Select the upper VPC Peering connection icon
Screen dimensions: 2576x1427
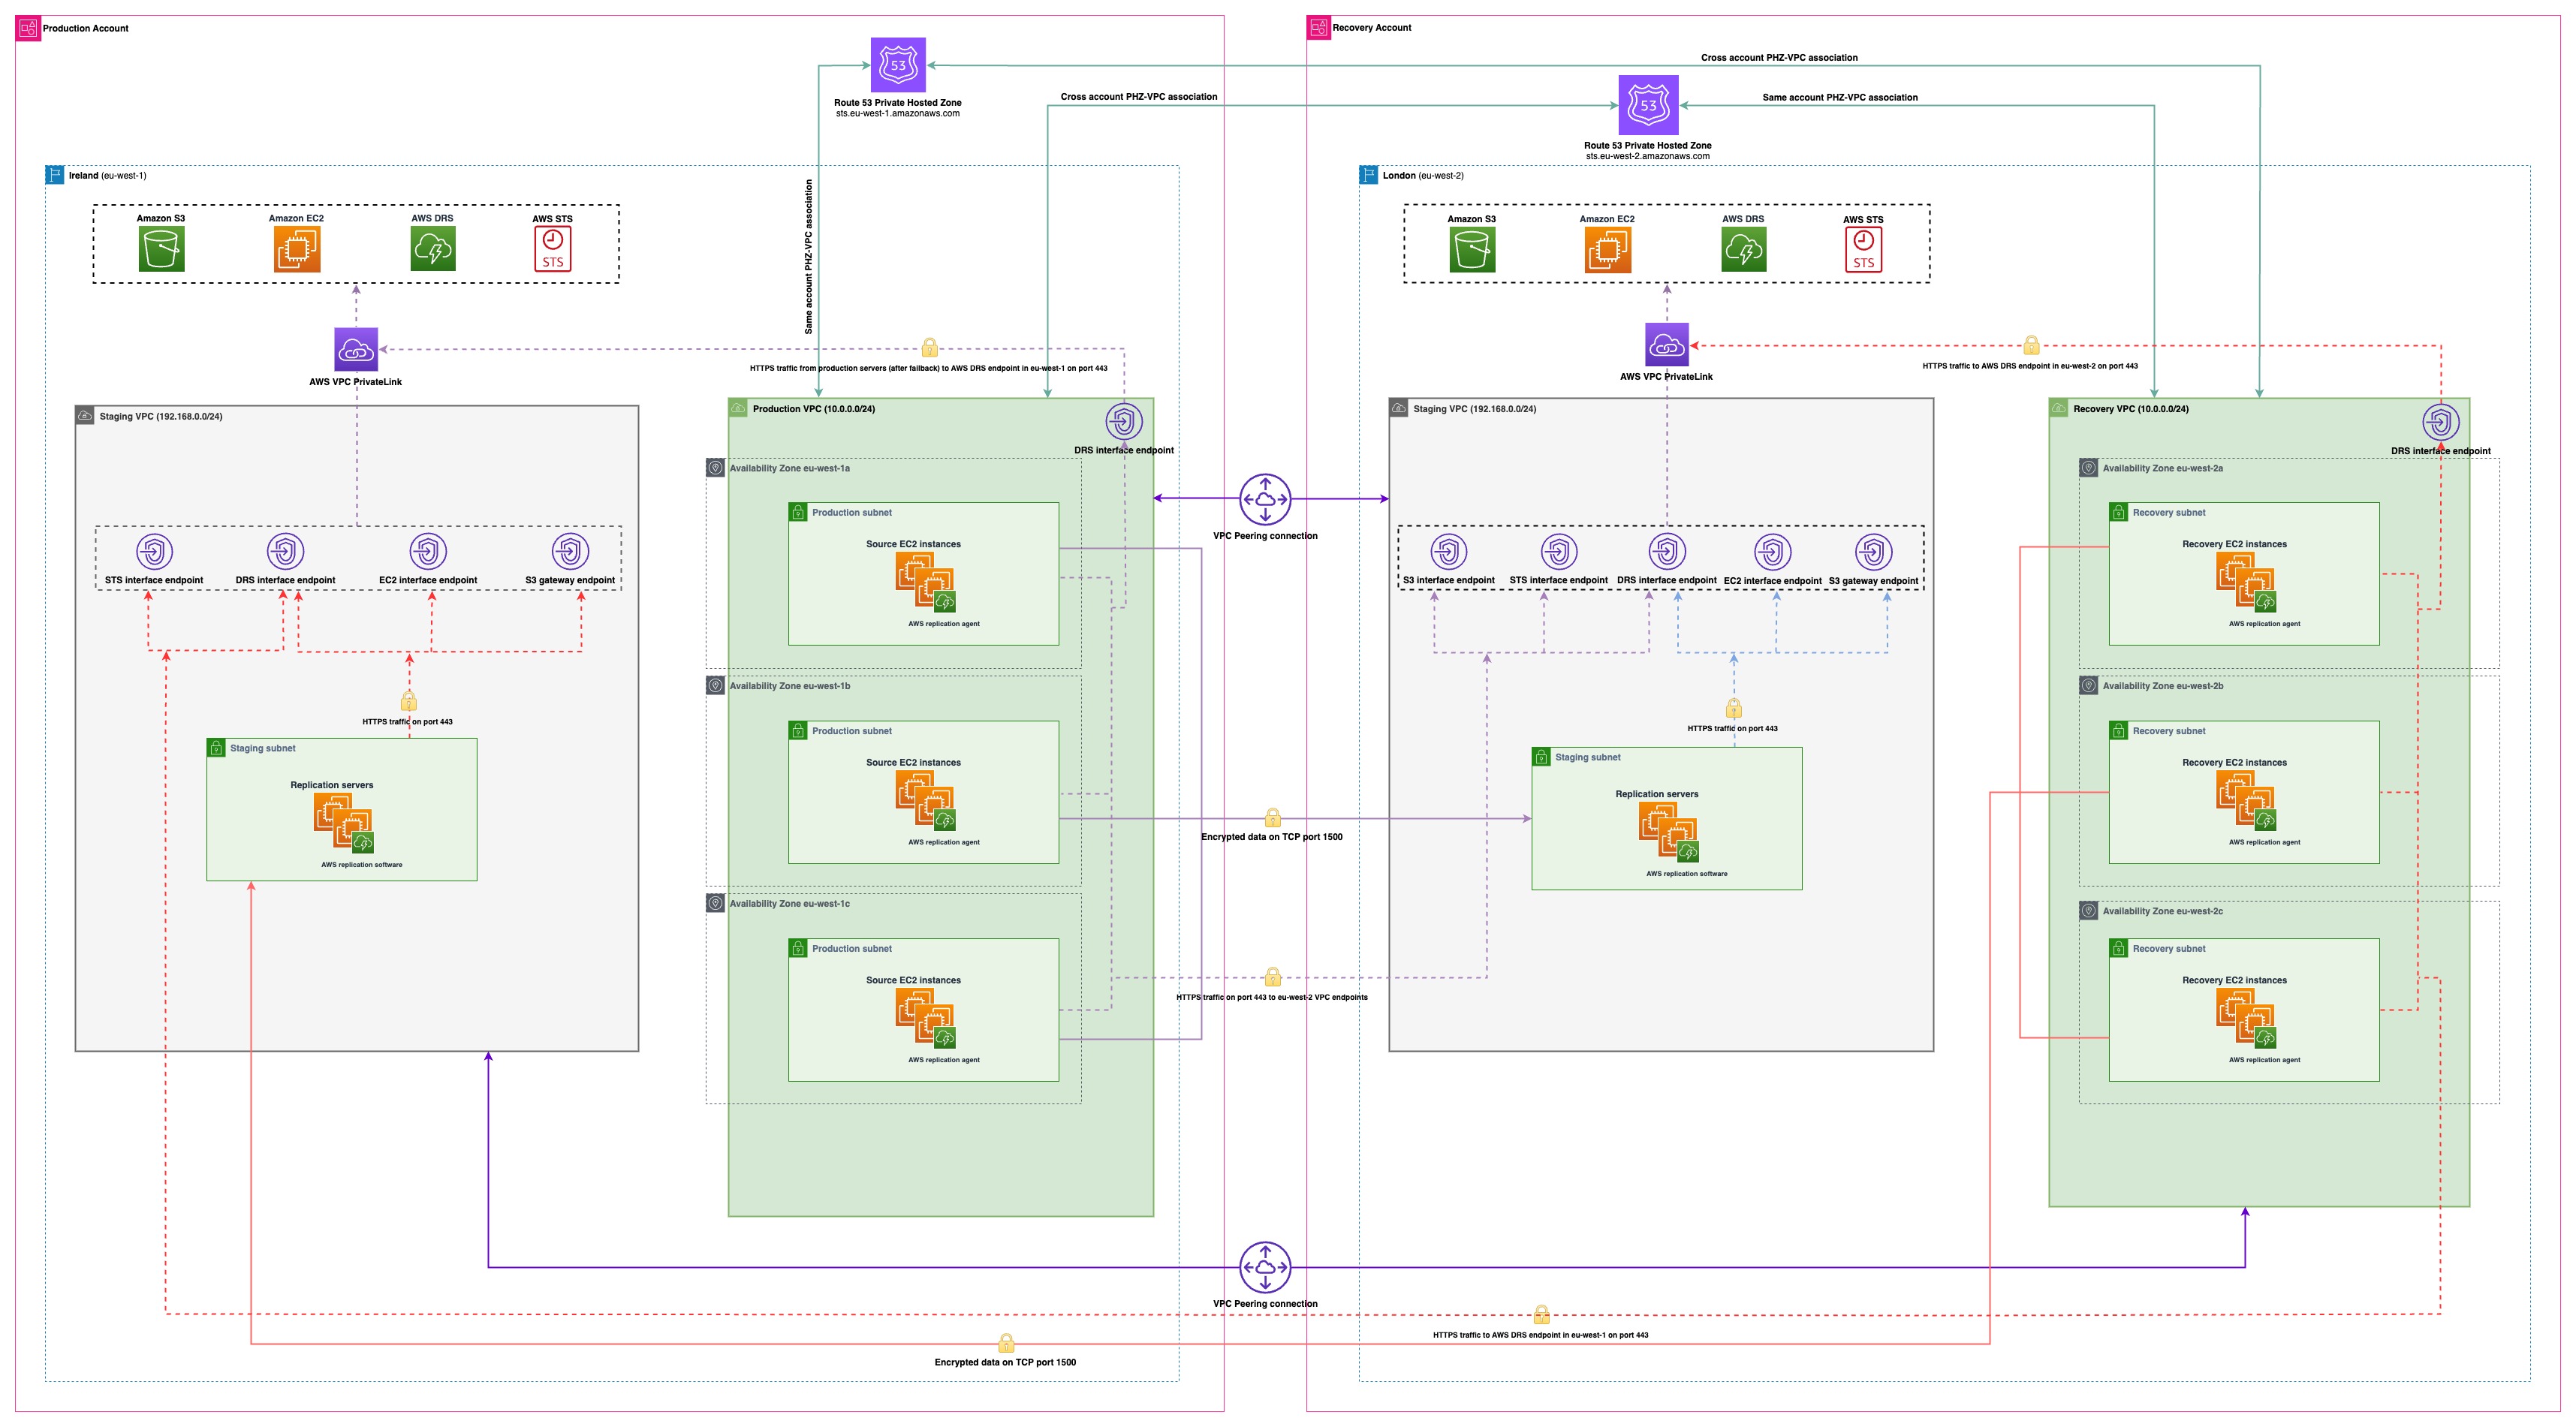[1265, 499]
